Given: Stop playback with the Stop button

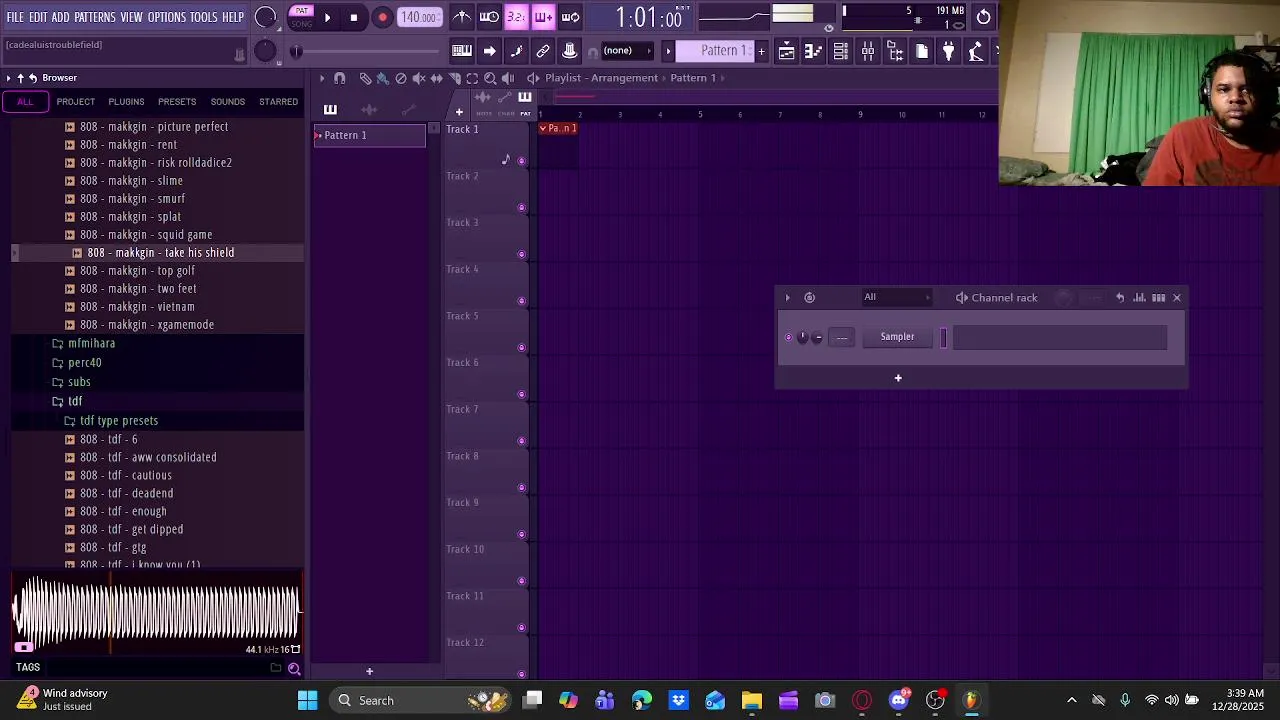Looking at the screenshot, I should click(x=354, y=17).
